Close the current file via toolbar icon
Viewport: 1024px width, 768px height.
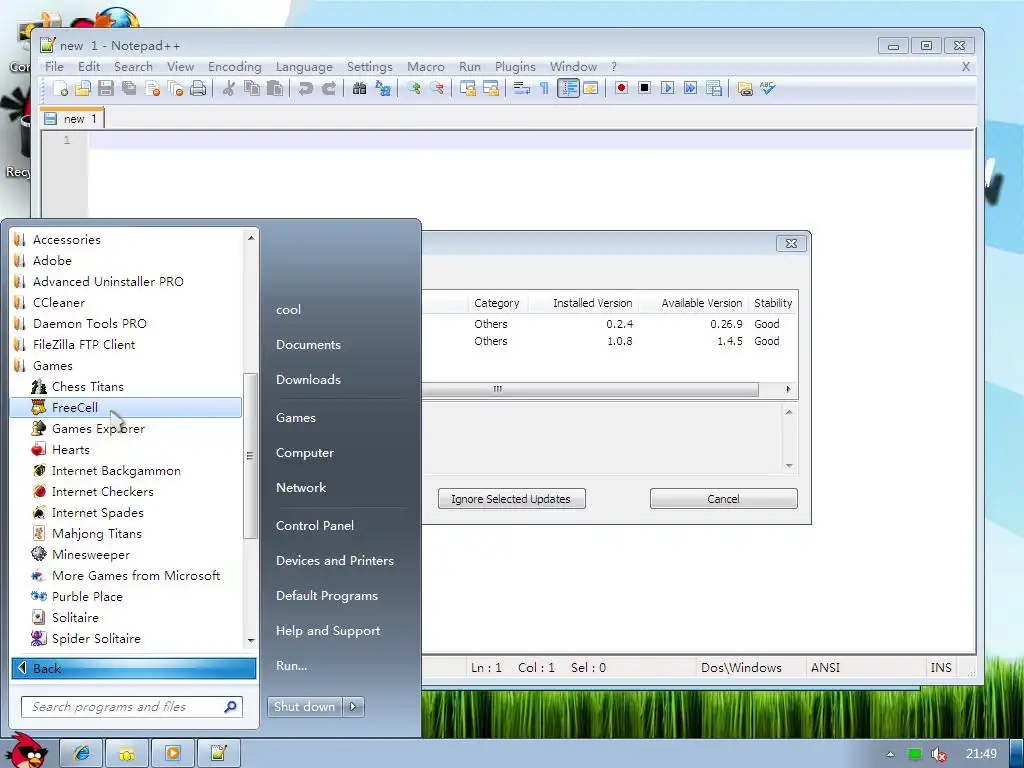tap(152, 88)
